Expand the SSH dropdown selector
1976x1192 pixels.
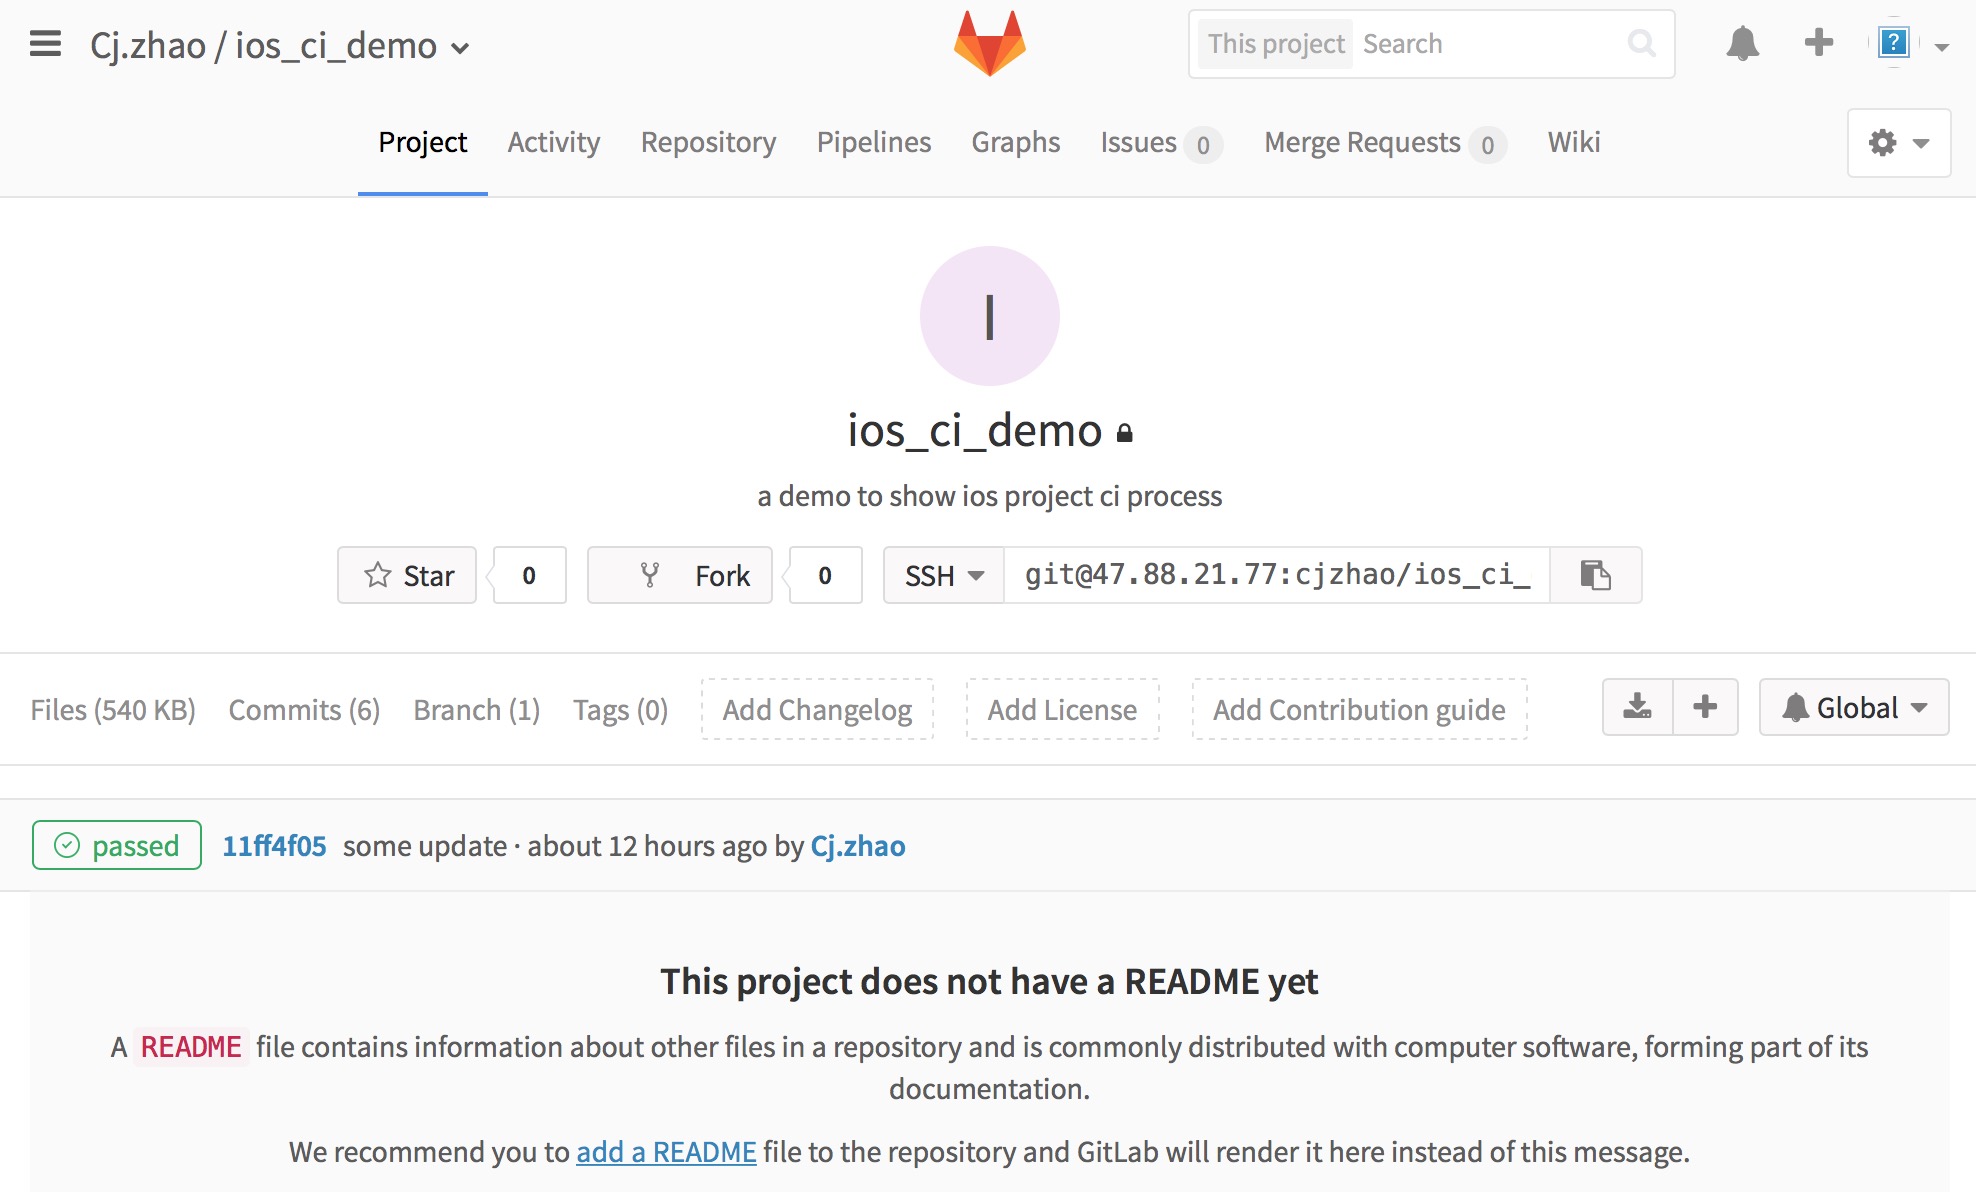coord(941,574)
